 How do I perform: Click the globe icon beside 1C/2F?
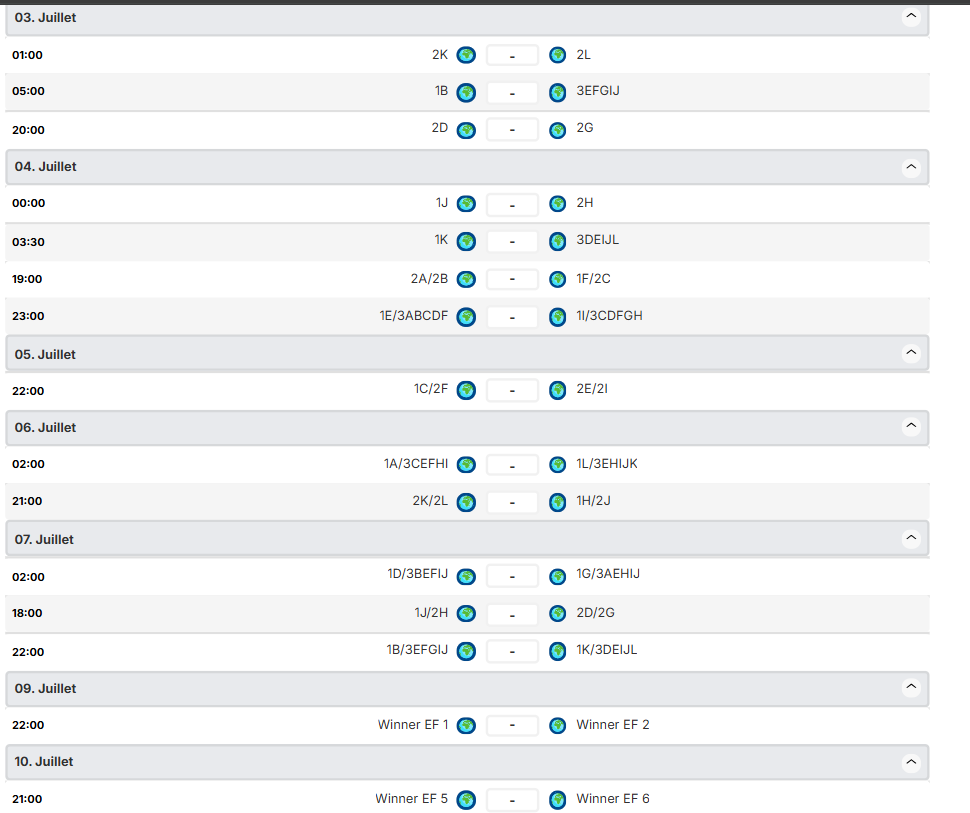click(x=466, y=390)
